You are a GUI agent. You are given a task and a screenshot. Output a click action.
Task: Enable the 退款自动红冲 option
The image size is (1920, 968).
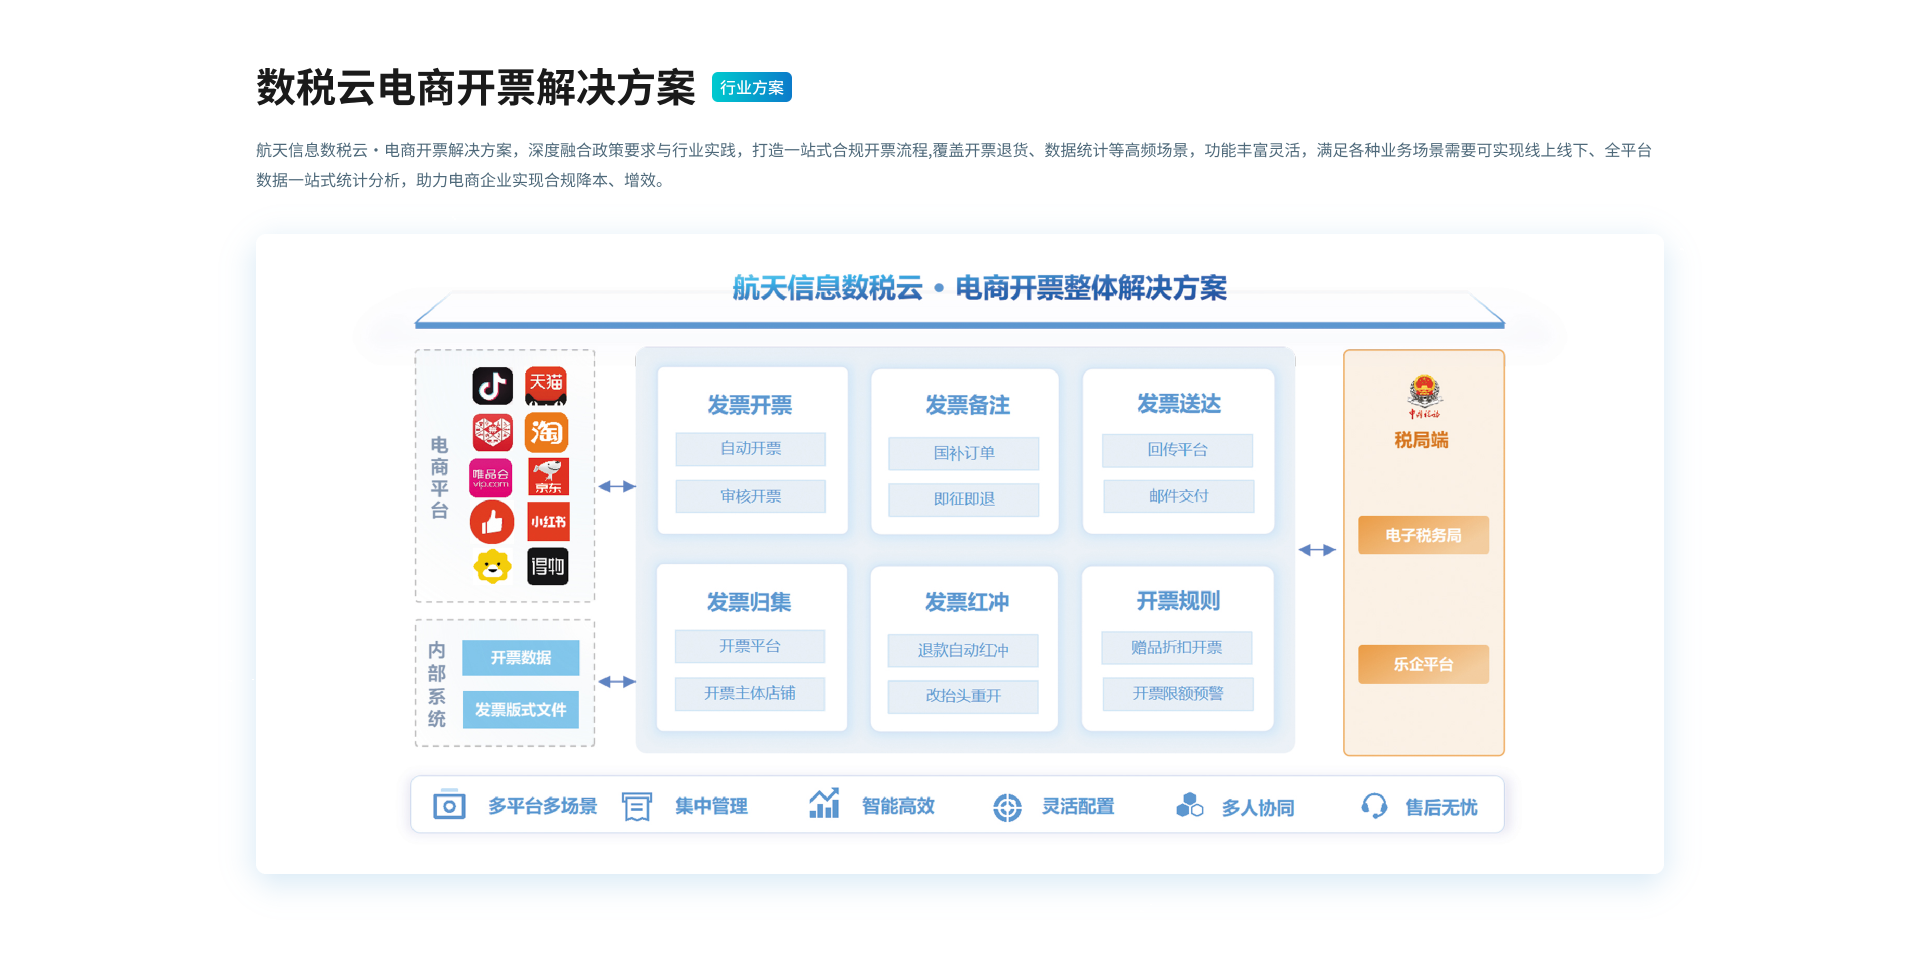[963, 650]
